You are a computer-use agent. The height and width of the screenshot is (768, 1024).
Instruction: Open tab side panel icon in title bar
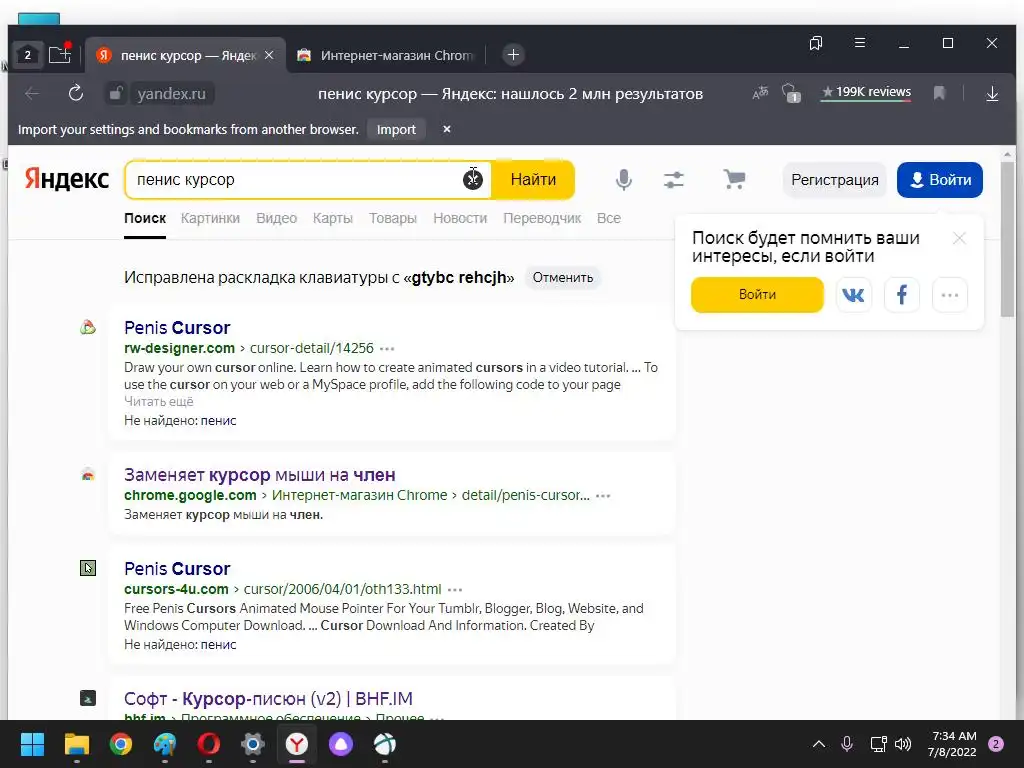816,43
